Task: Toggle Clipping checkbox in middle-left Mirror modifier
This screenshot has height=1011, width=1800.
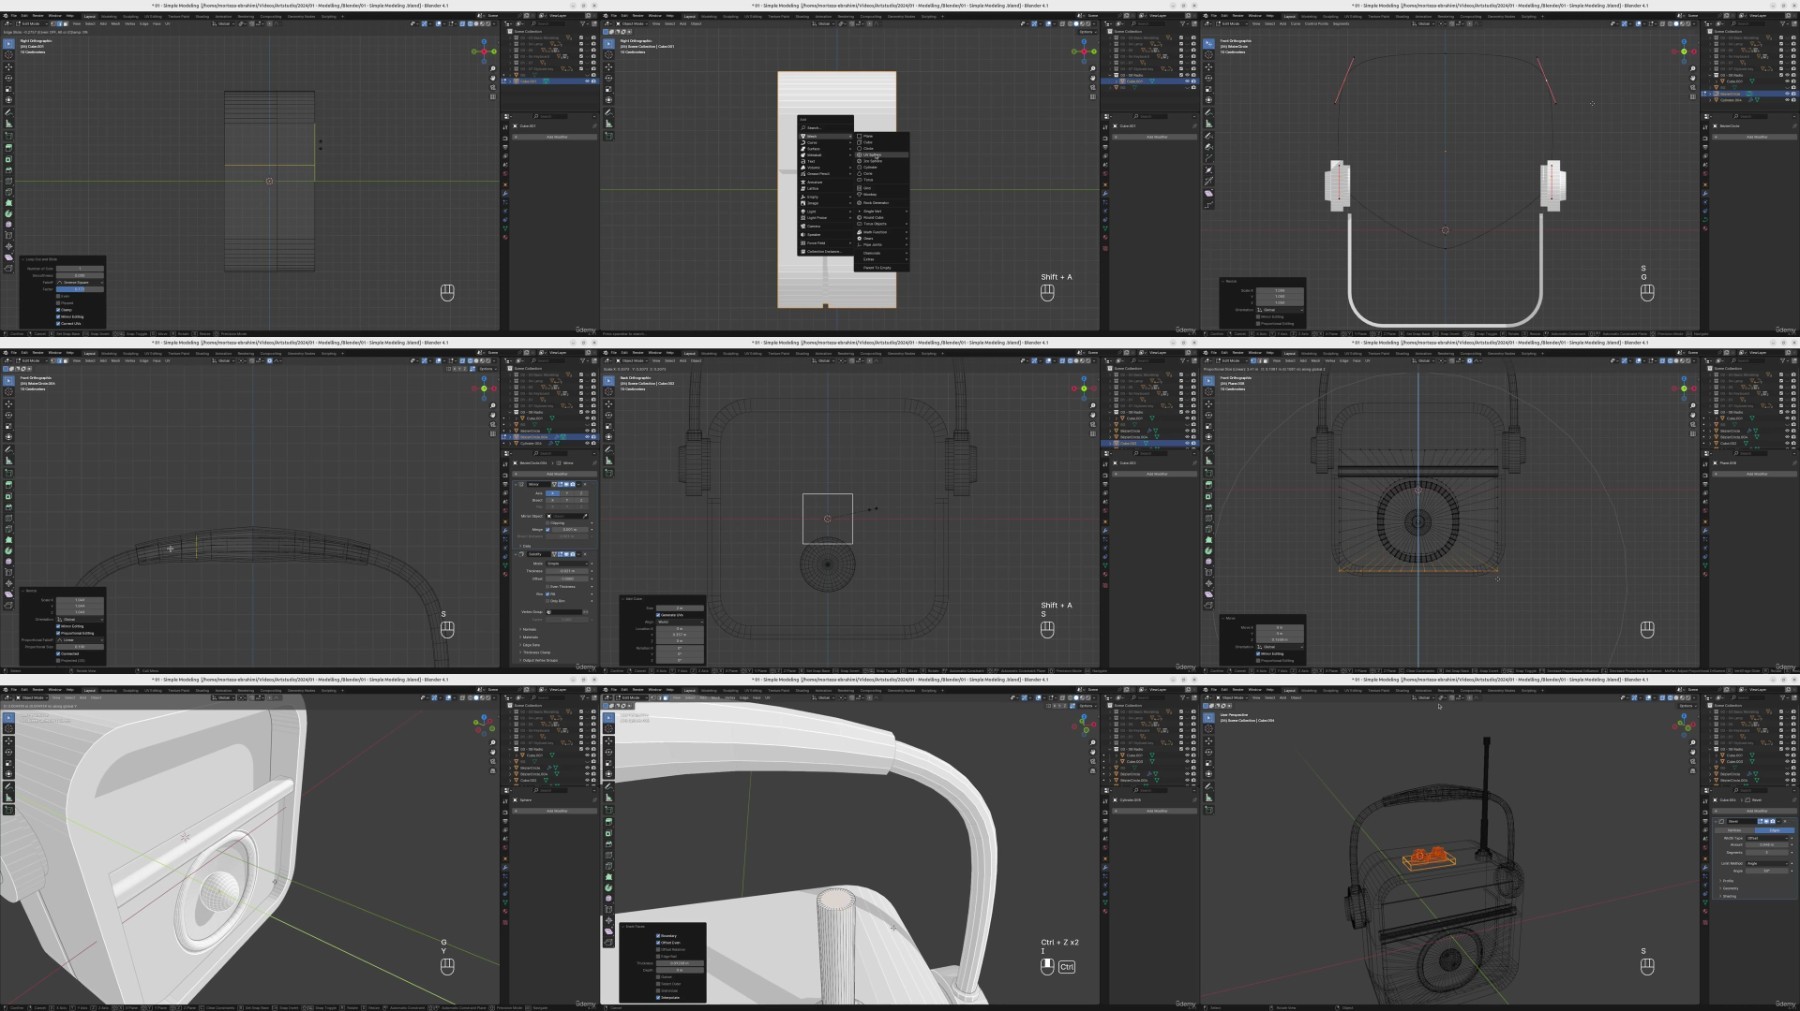Action: [x=547, y=523]
